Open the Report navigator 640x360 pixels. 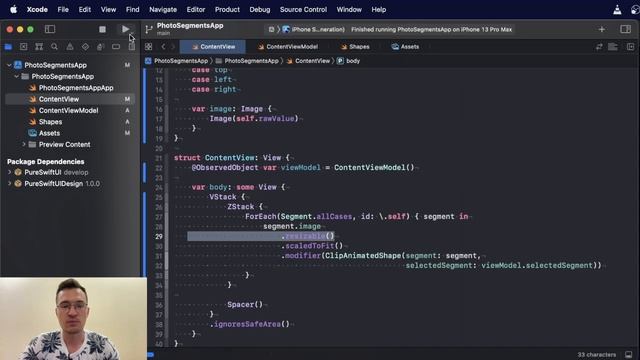pyautogui.click(x=131, y=47)
